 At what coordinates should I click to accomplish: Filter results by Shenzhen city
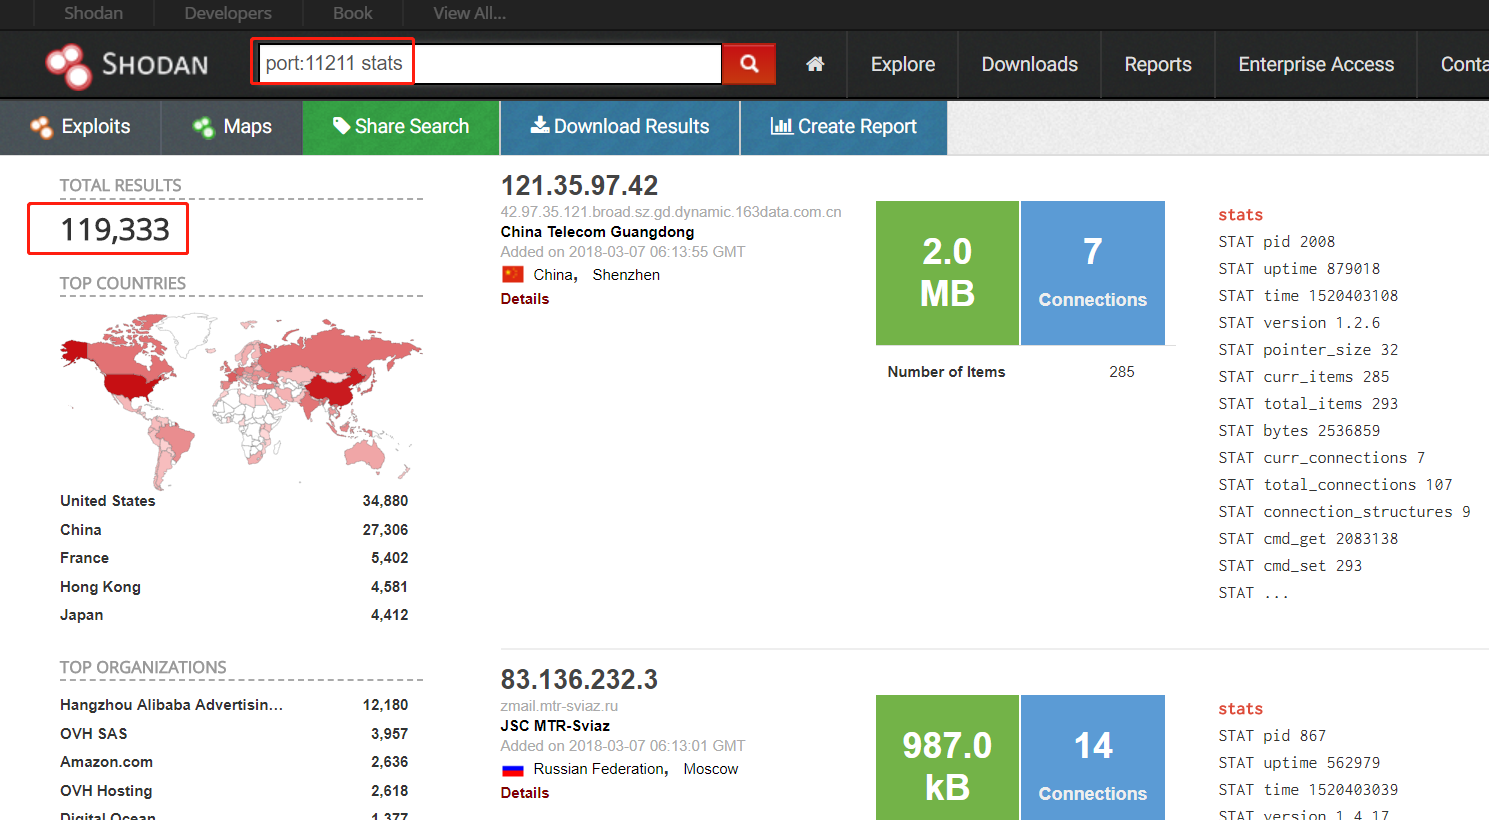coord(626,275)
